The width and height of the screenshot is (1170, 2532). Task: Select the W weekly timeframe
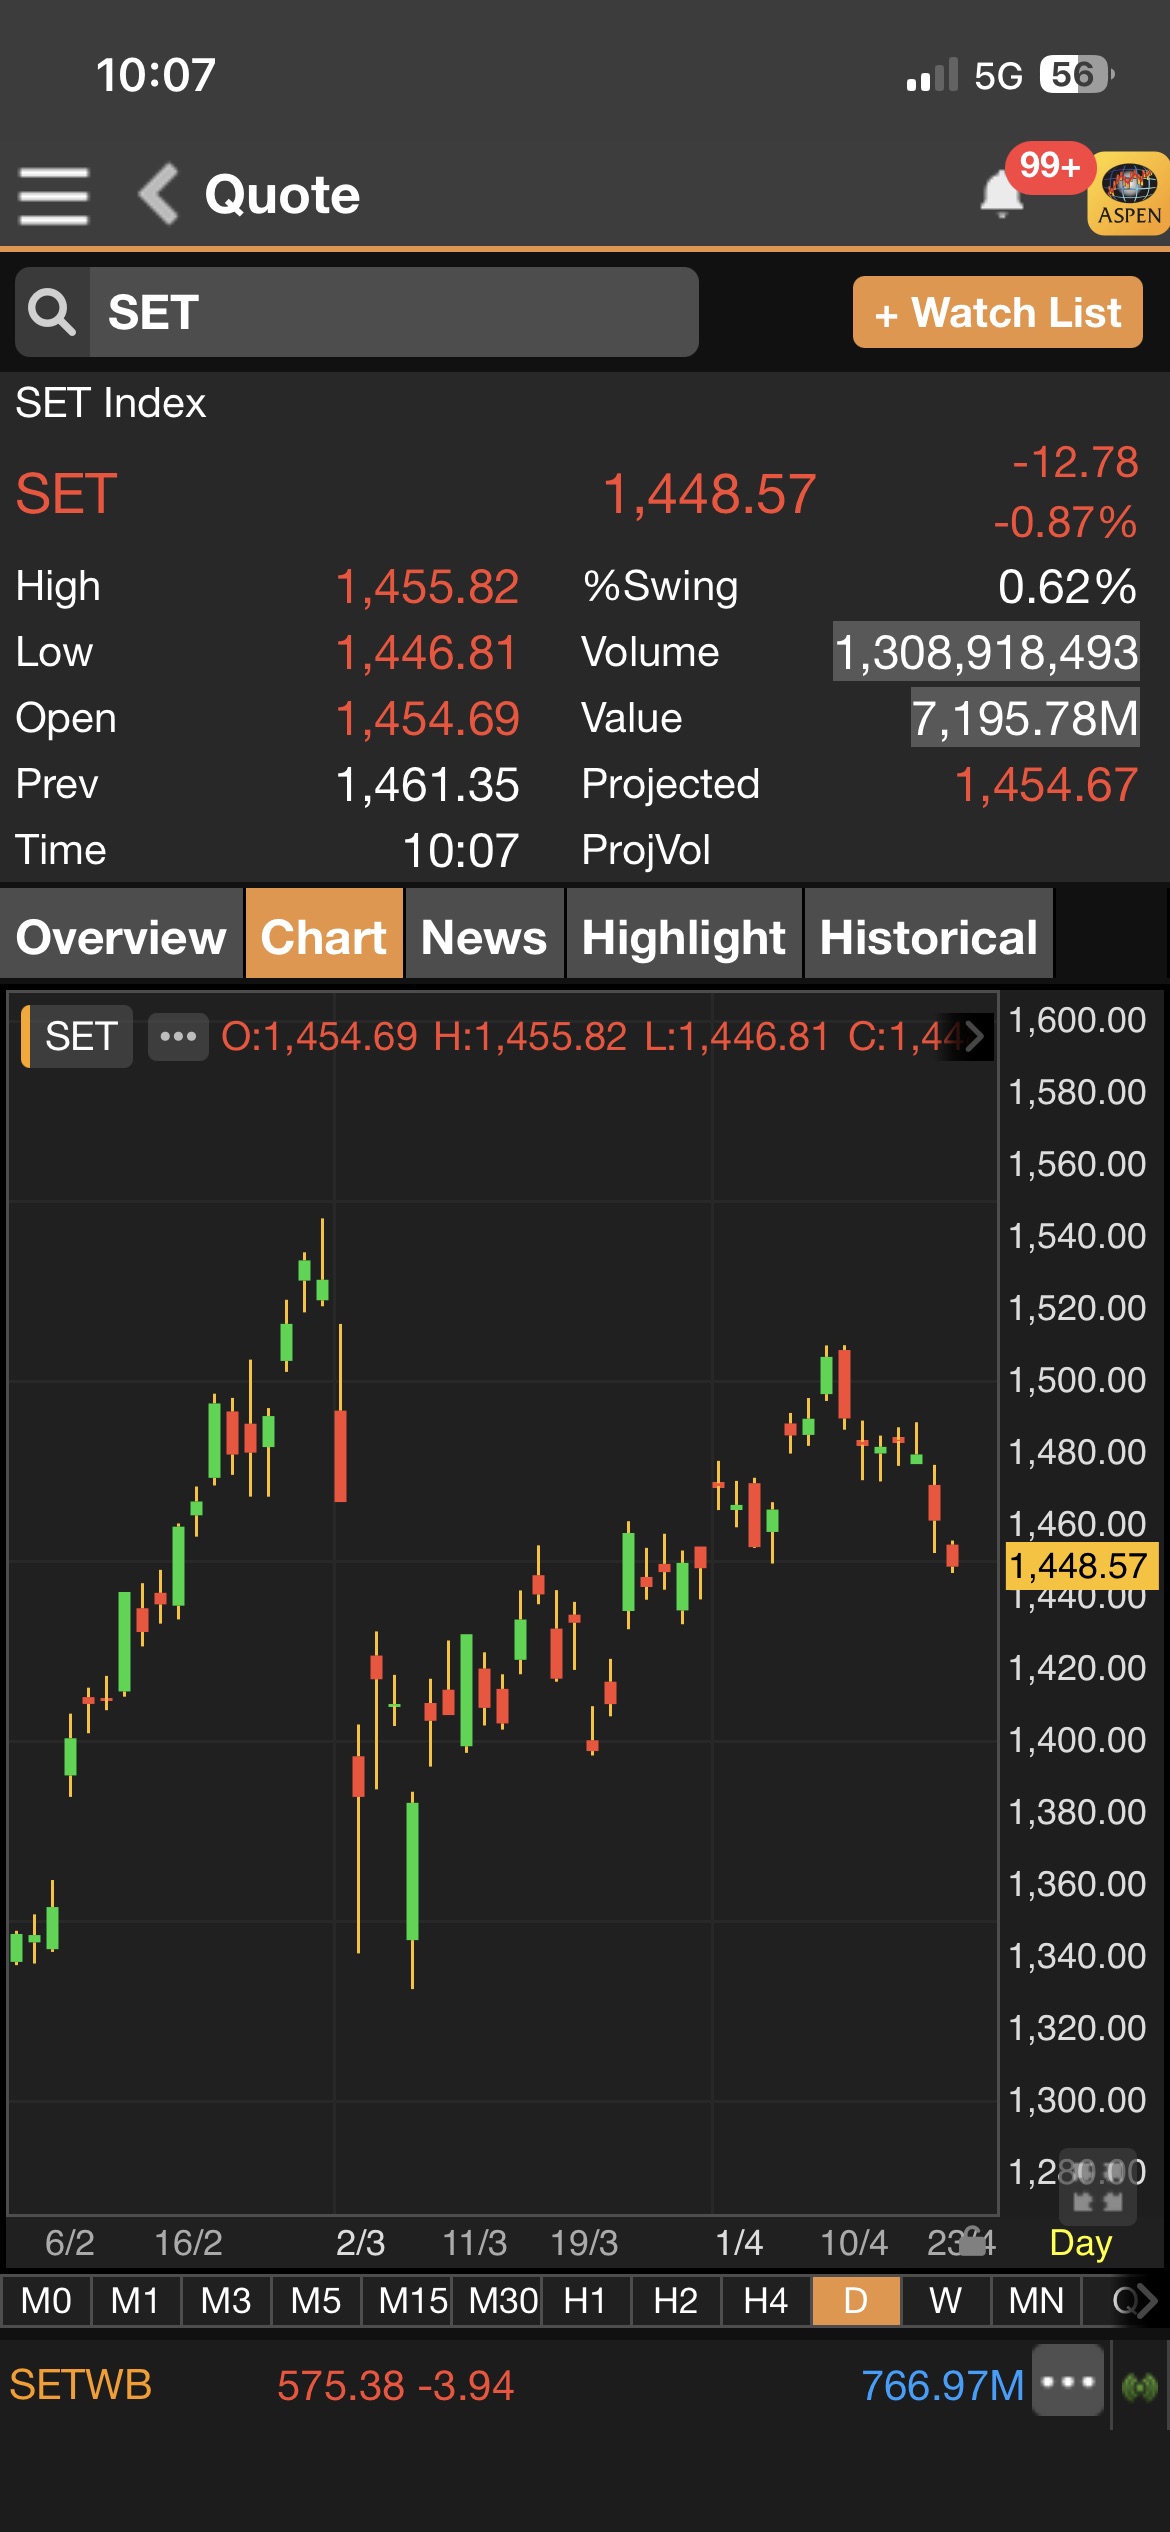pos(945,2301)
